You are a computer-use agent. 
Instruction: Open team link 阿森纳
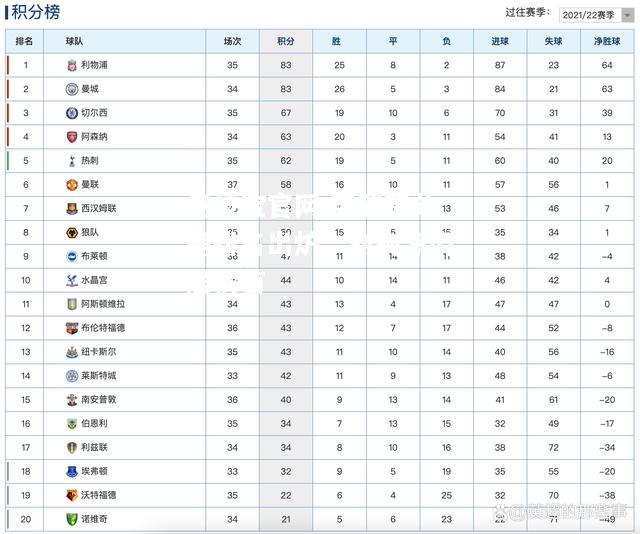94,136
